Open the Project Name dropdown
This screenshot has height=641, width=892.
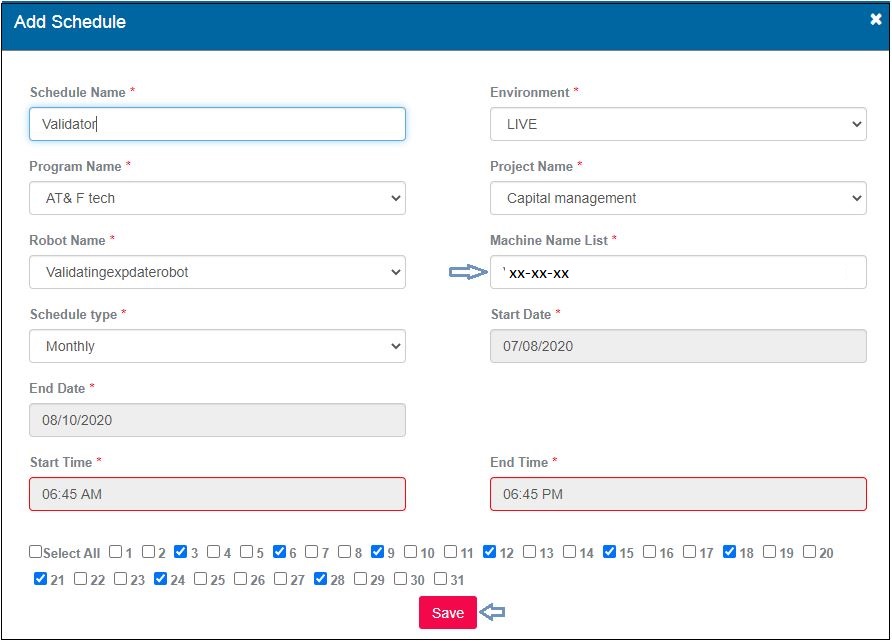678,198
